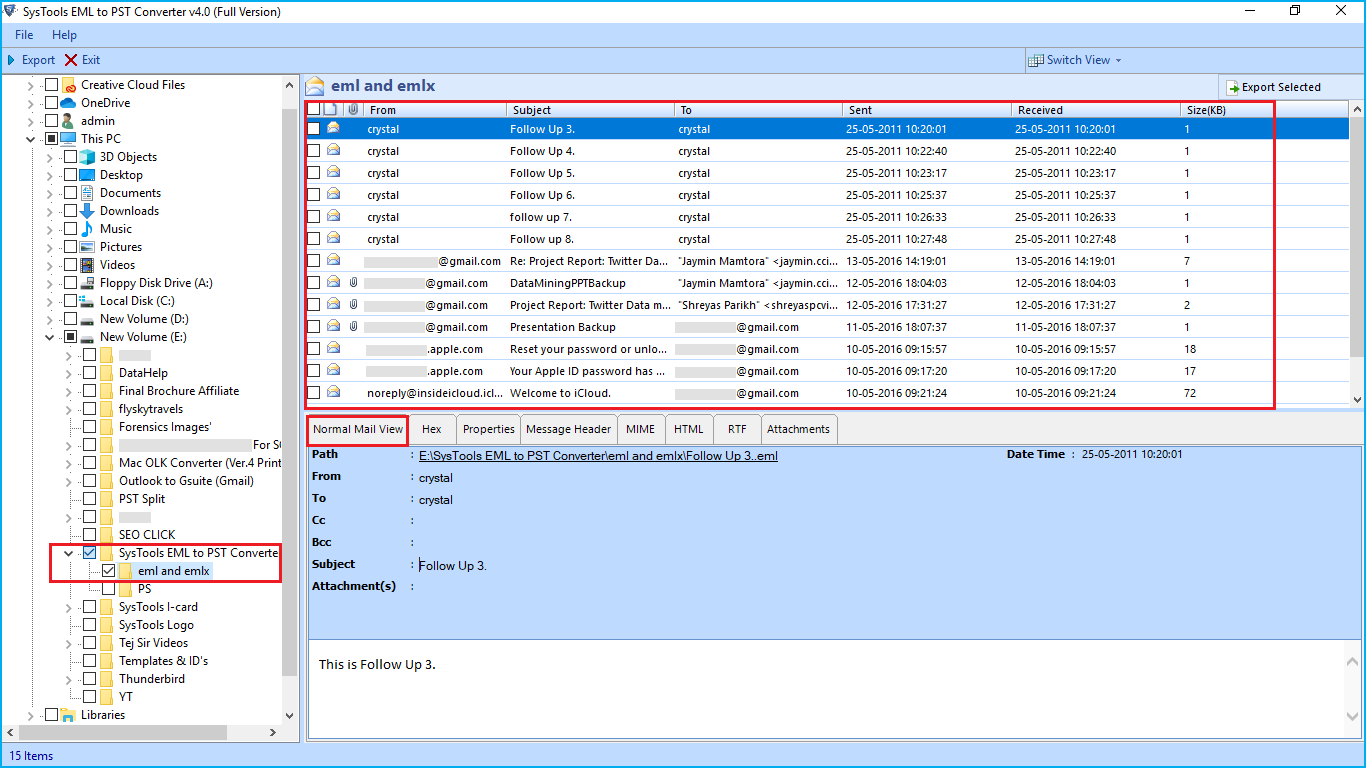Sort emails by the Subject column
Screen dimensions: 1366x768
tap(590, 110)
